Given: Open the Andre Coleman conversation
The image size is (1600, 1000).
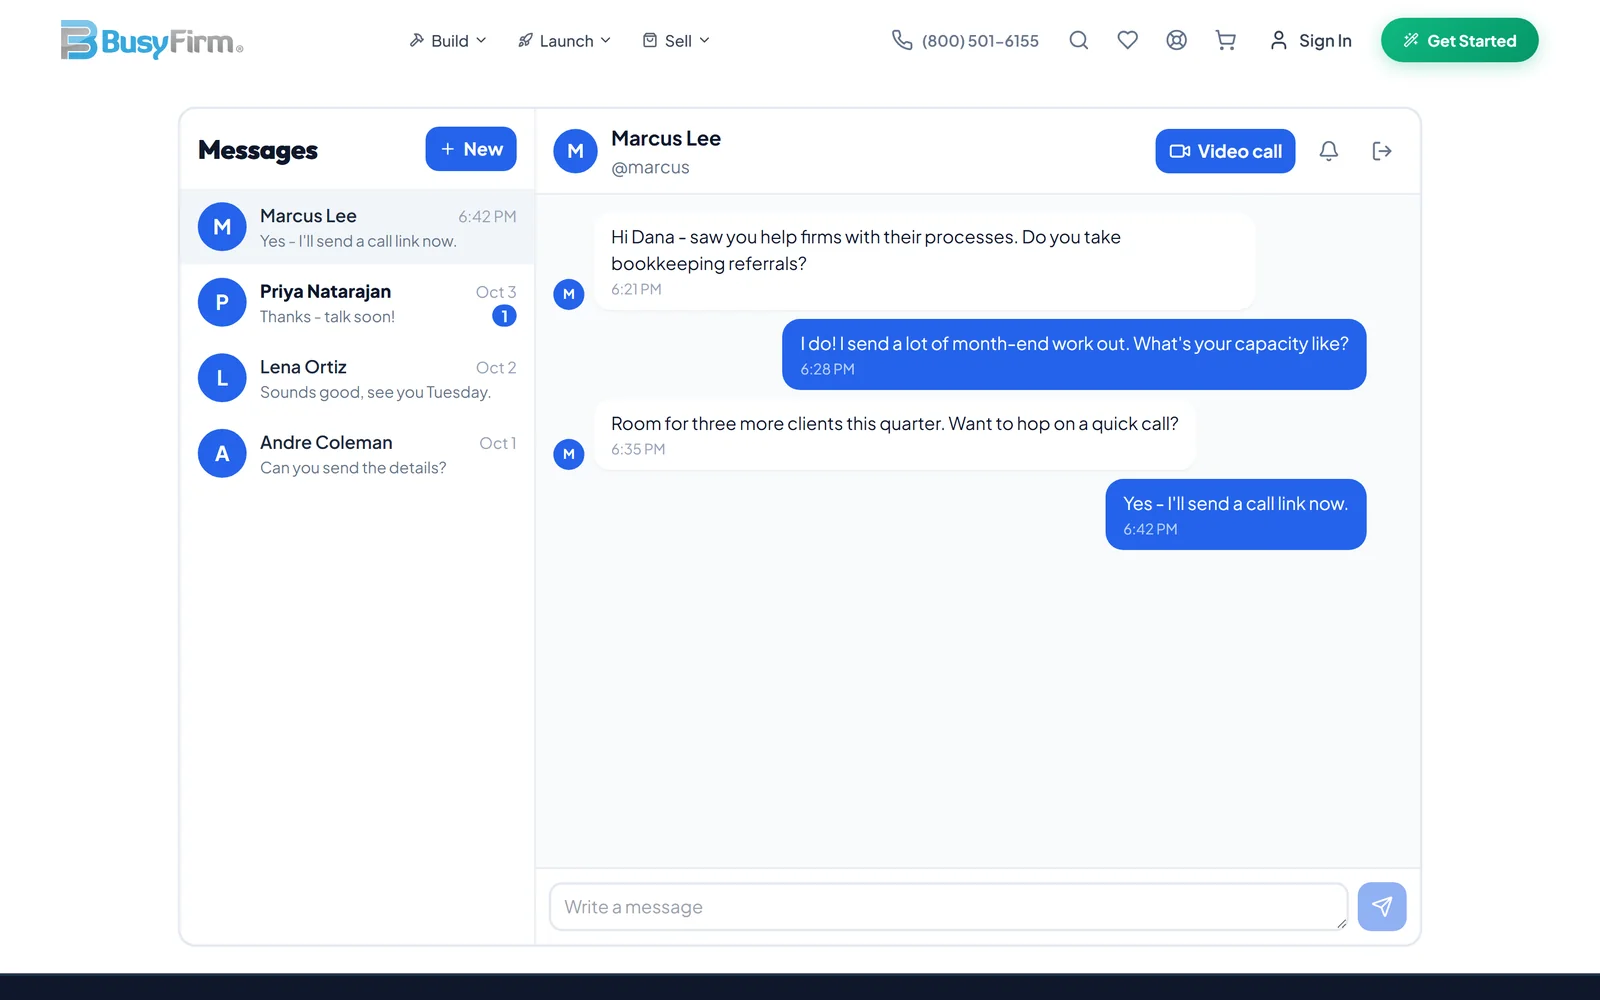Looking at the screenshot, I should pyautogui.click(x=357, y=454).
